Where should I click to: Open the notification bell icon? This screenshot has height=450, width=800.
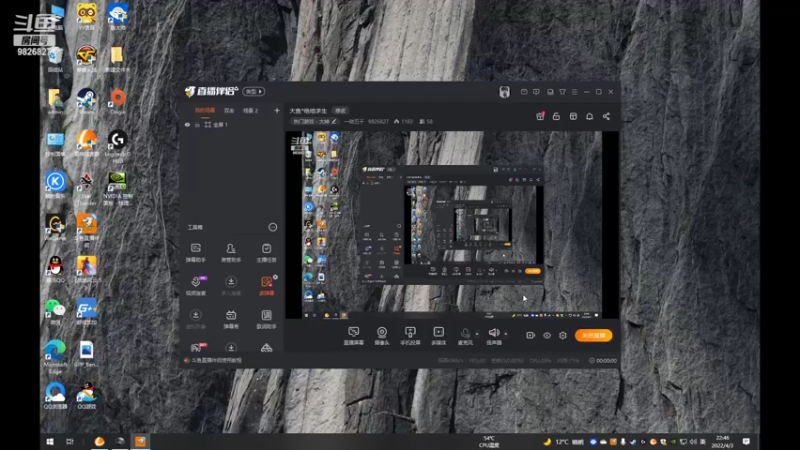(589, 116)
